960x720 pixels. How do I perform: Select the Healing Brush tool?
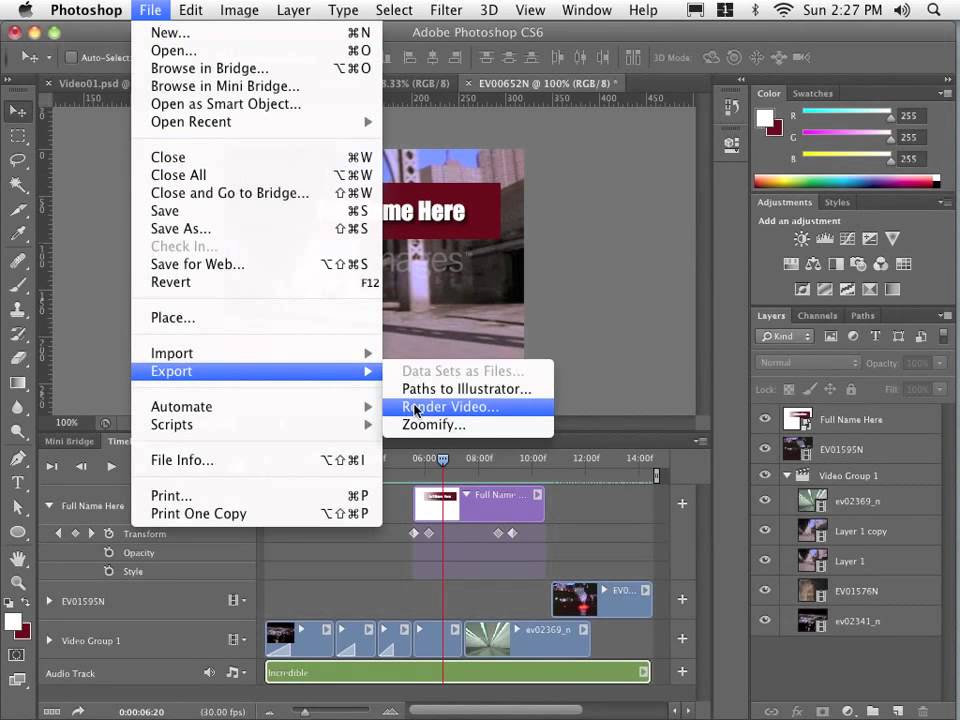[x=18, y=261]
